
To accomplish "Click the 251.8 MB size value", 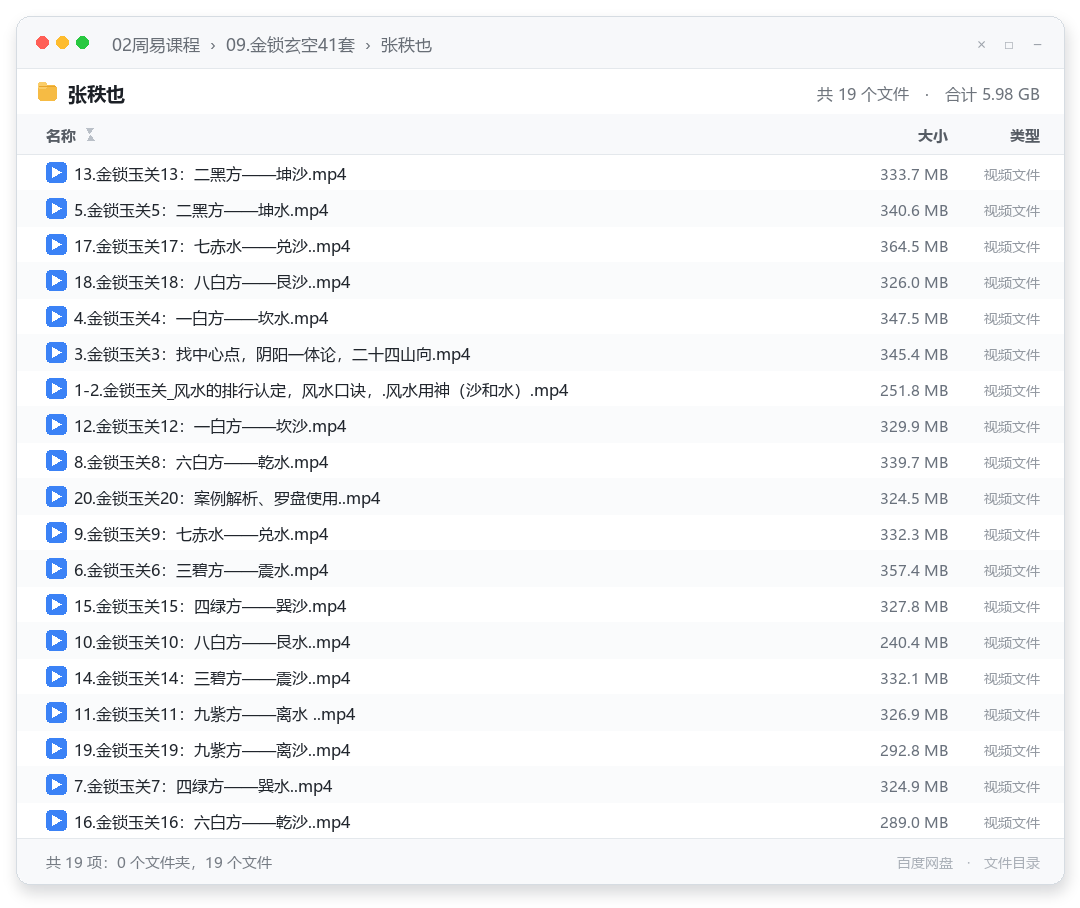I will 914,391.
